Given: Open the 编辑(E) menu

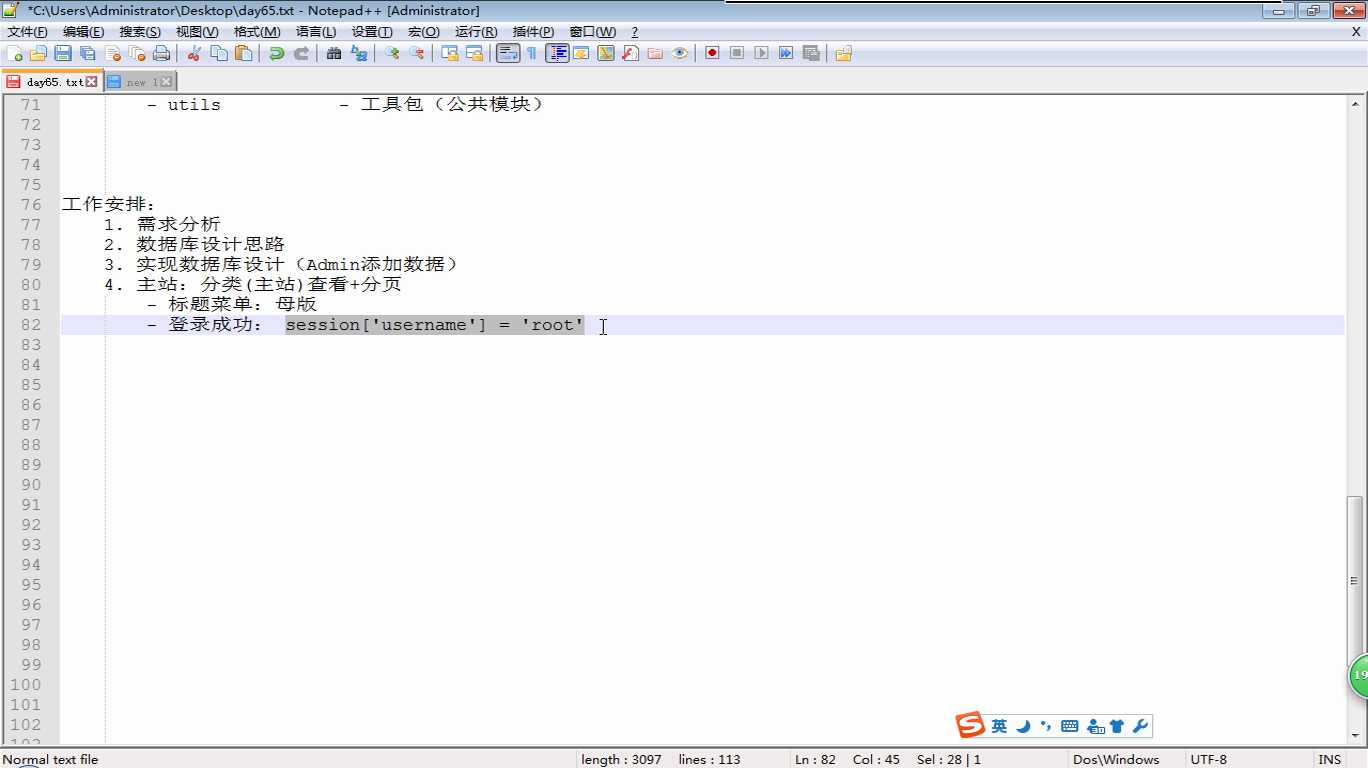Looking at the screenshot, I should (83, 32).
